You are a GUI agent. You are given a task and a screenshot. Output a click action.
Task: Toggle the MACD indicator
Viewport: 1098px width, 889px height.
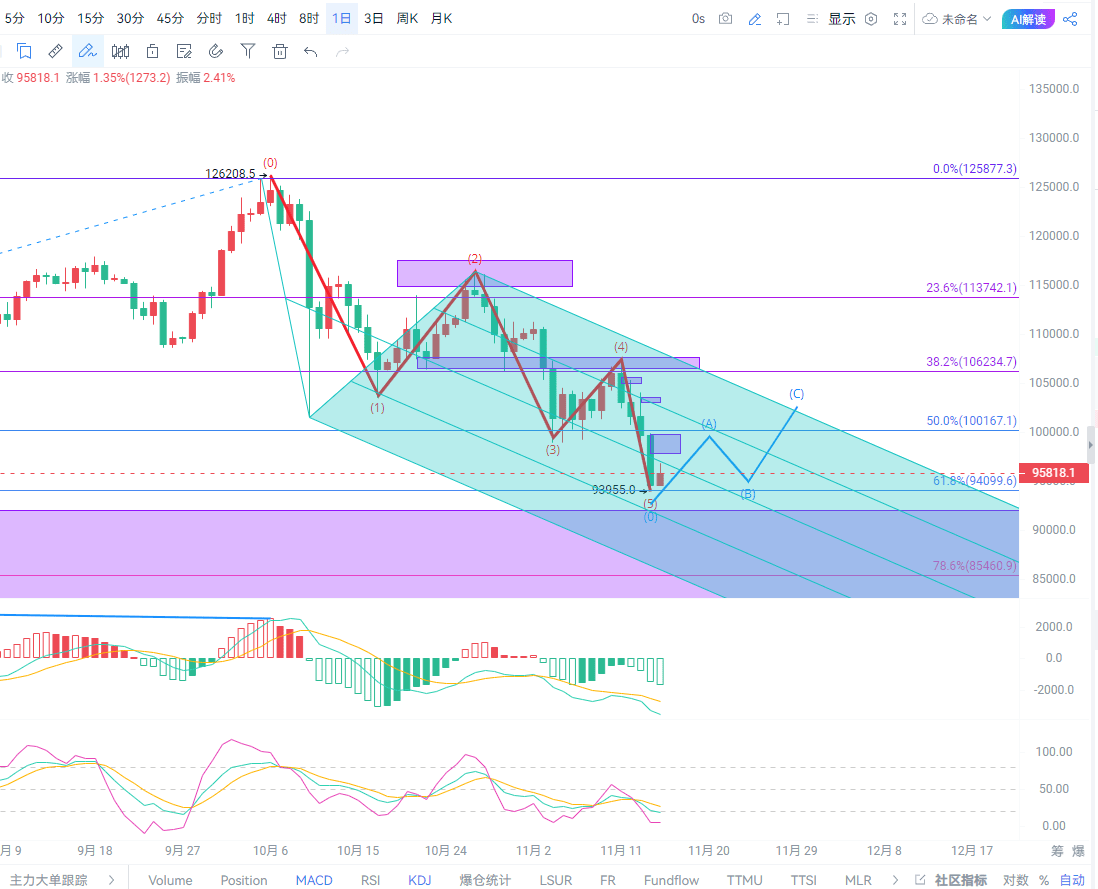(313, 880)
